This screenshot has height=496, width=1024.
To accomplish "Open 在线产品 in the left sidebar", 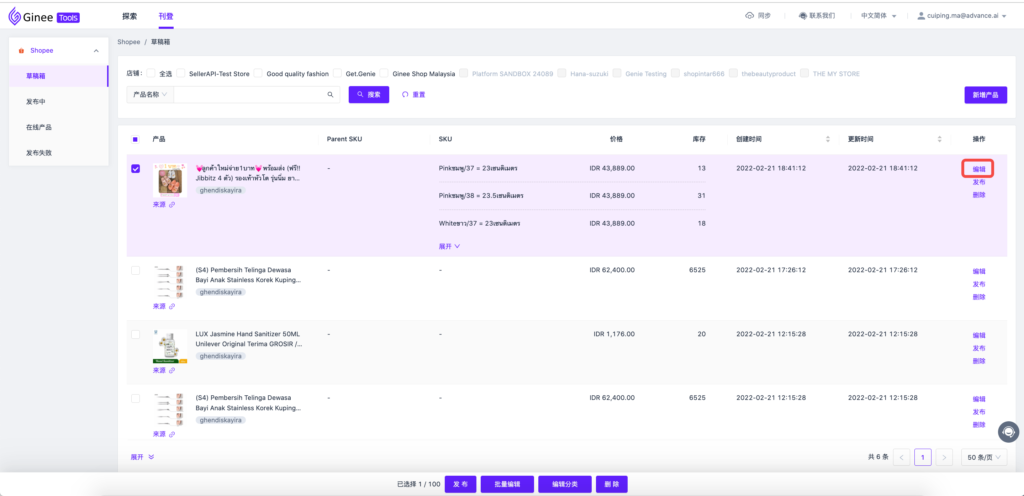I will coord(40,127).
